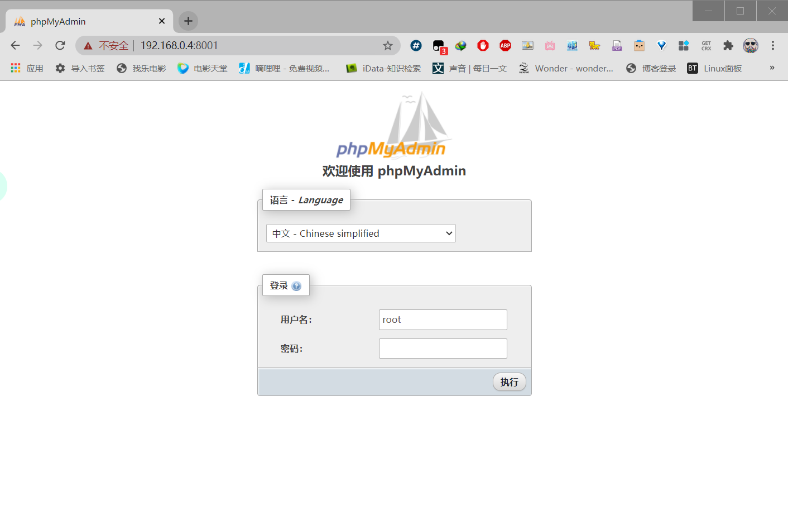The image size is (788, 520).
Task: Go back to the previous page
Action: [x=16, y=46]
